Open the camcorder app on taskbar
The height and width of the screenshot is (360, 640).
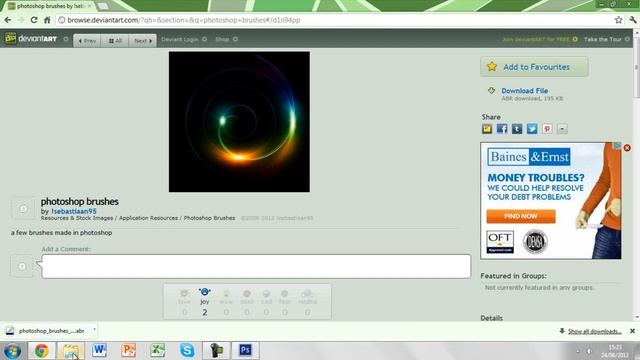[216, 350]
